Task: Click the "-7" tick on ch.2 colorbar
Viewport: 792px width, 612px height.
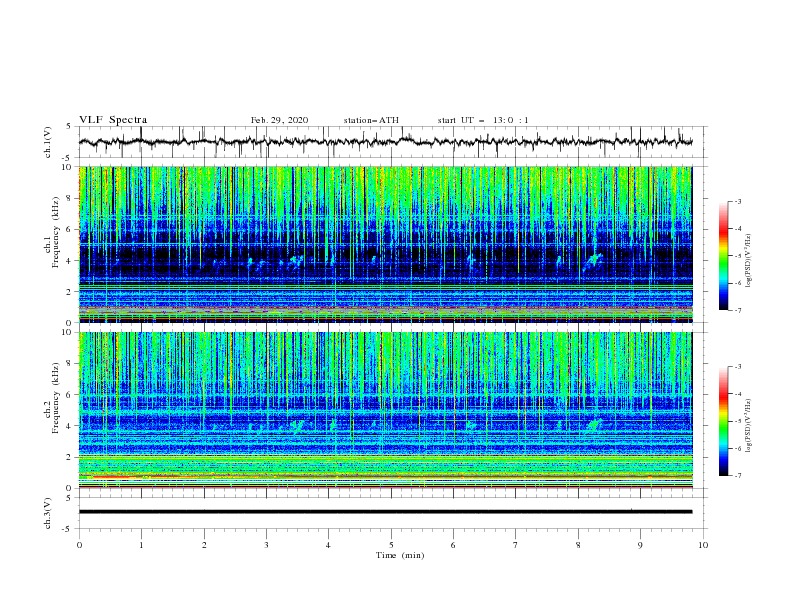Action: pos(738,476)
